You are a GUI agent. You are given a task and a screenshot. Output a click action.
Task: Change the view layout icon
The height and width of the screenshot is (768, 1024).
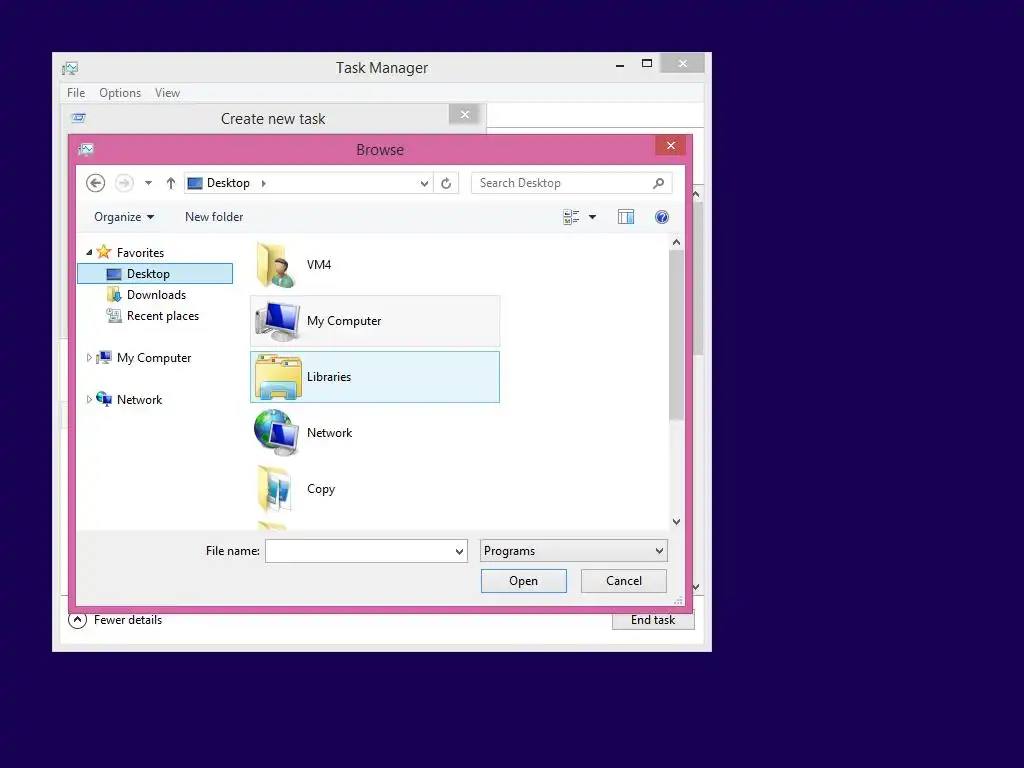pyautogui.click(x=571, y=217)
